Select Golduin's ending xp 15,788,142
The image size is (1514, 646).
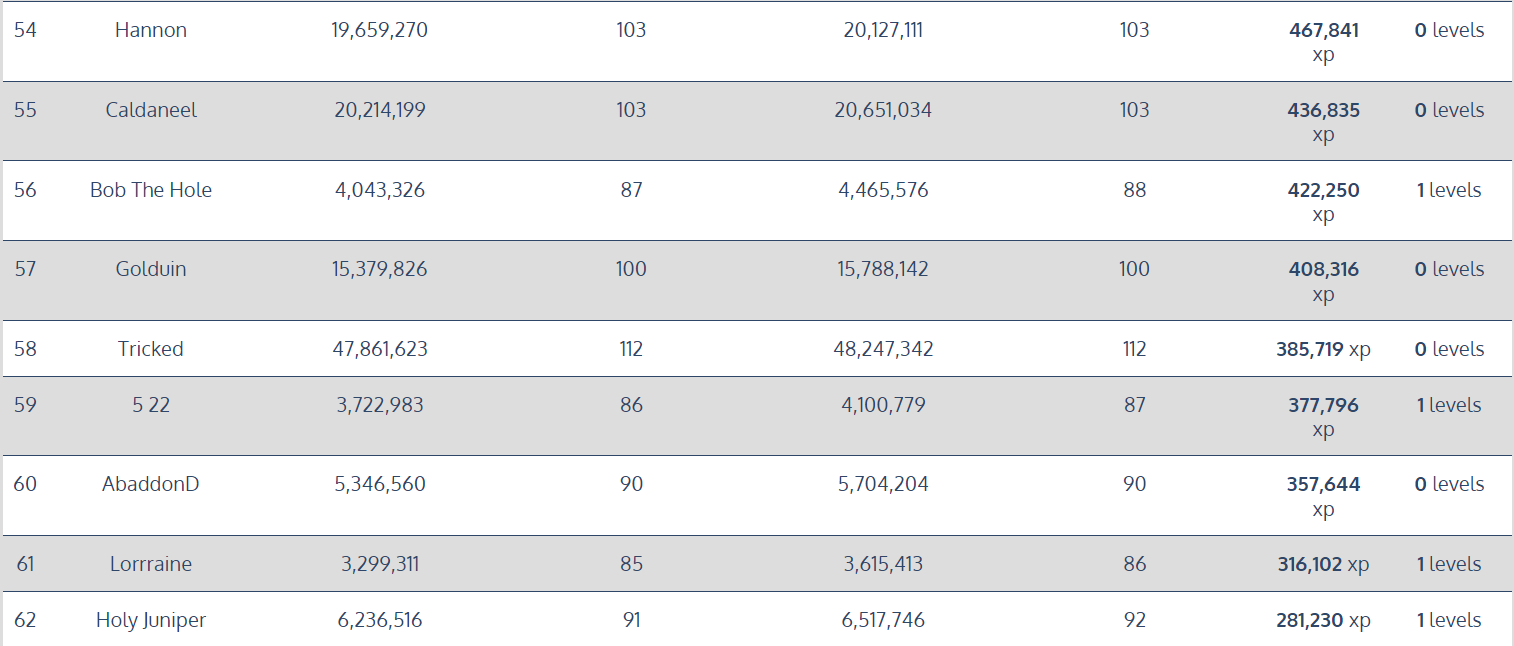[883, 269]
